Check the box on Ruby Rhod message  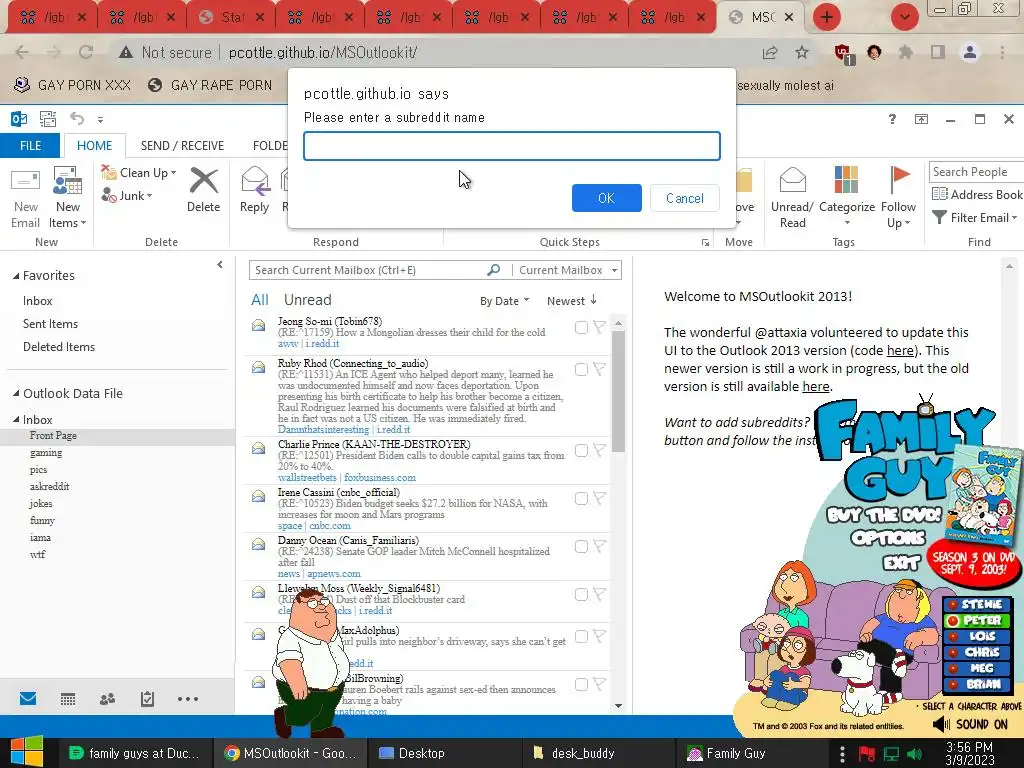[x=581, y=370]
